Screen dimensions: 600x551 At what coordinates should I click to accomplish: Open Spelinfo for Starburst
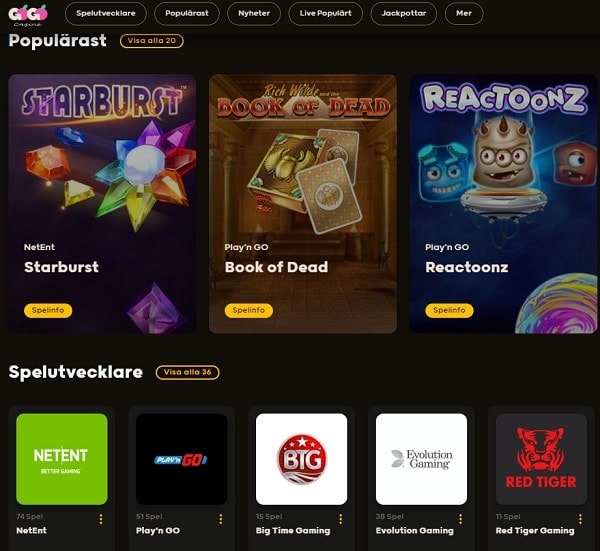[48, 310]
